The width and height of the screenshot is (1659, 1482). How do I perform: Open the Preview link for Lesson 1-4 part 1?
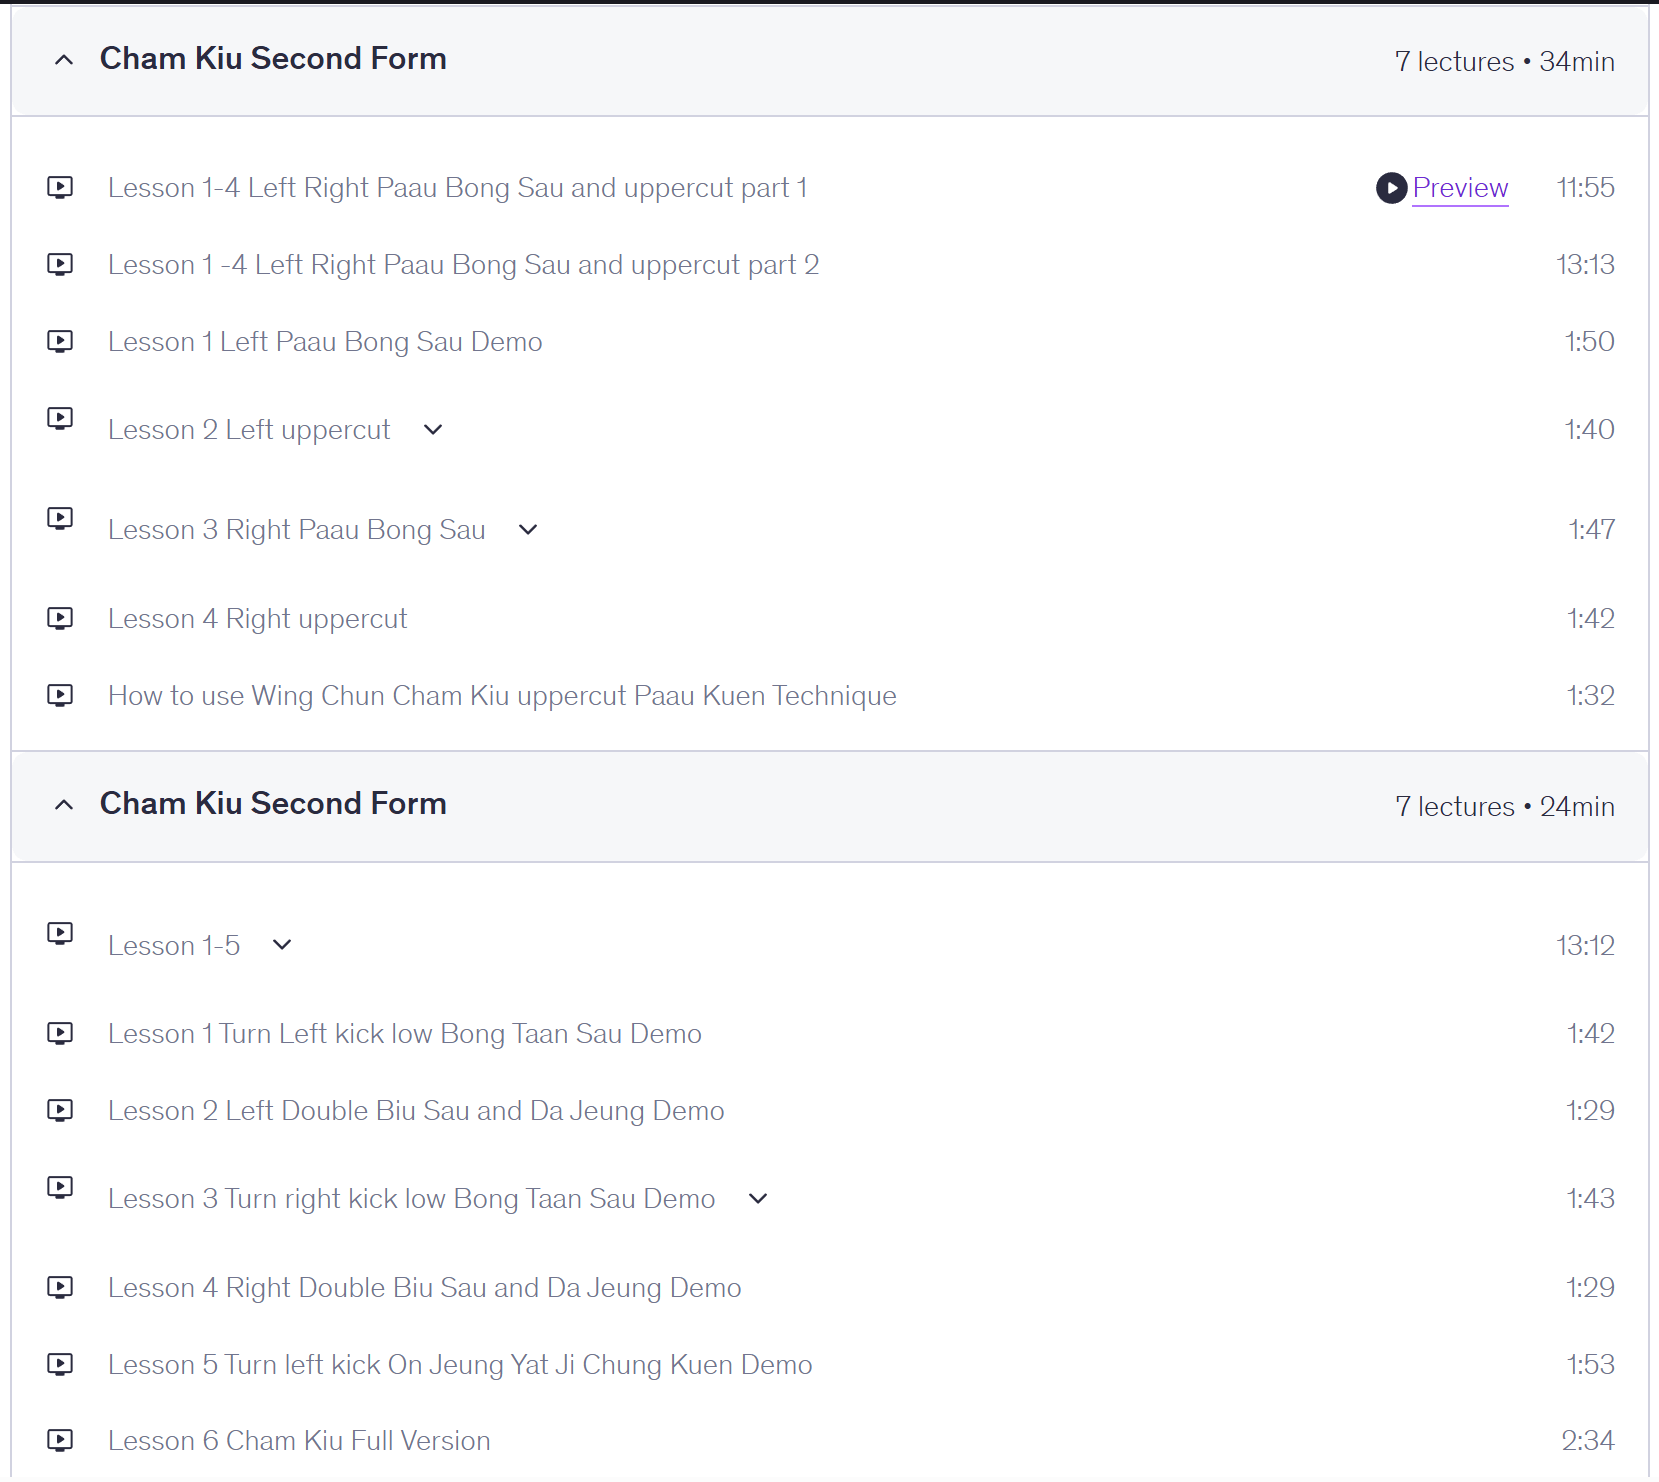[1460, 188]
